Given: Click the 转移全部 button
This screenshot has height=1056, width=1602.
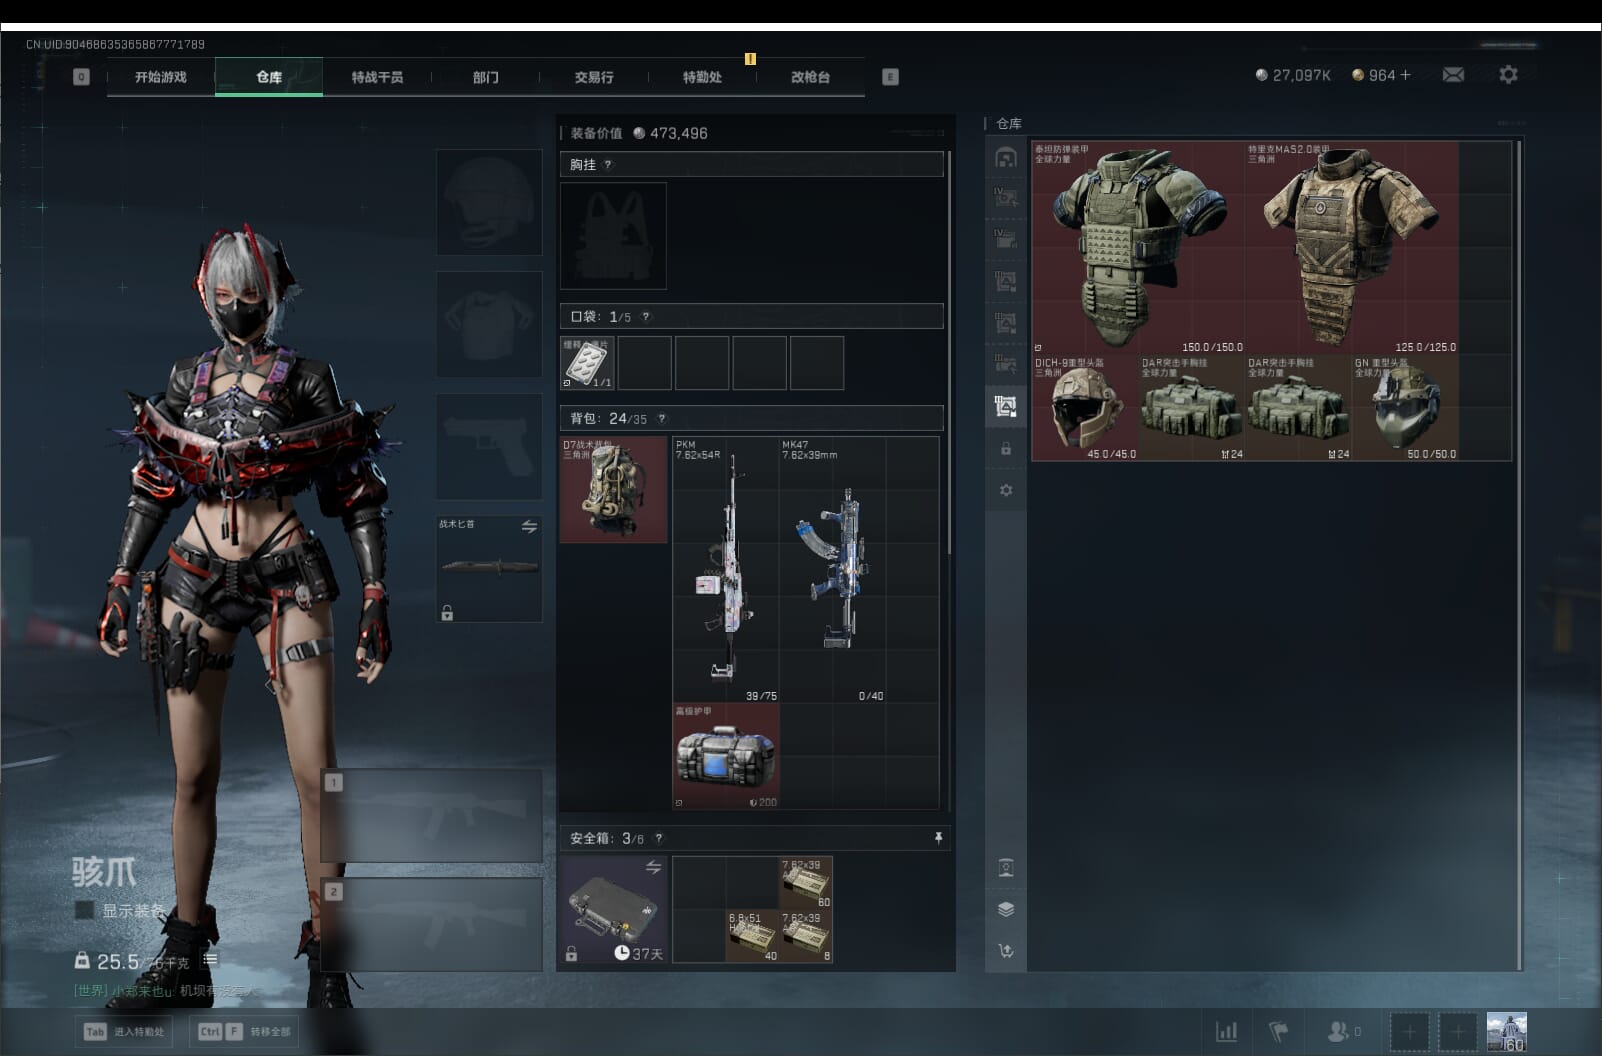Looking at the screenshot, I should tap(246, 1031).
